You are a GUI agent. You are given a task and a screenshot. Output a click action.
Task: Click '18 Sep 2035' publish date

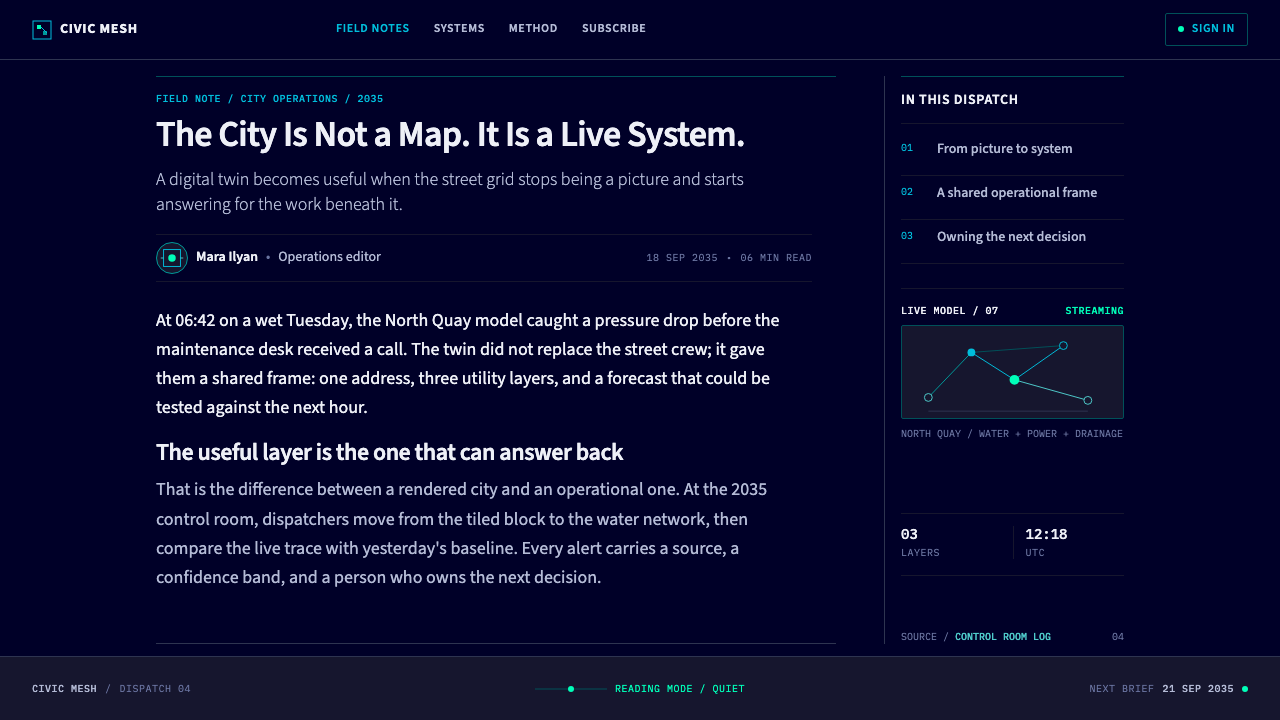682,258
